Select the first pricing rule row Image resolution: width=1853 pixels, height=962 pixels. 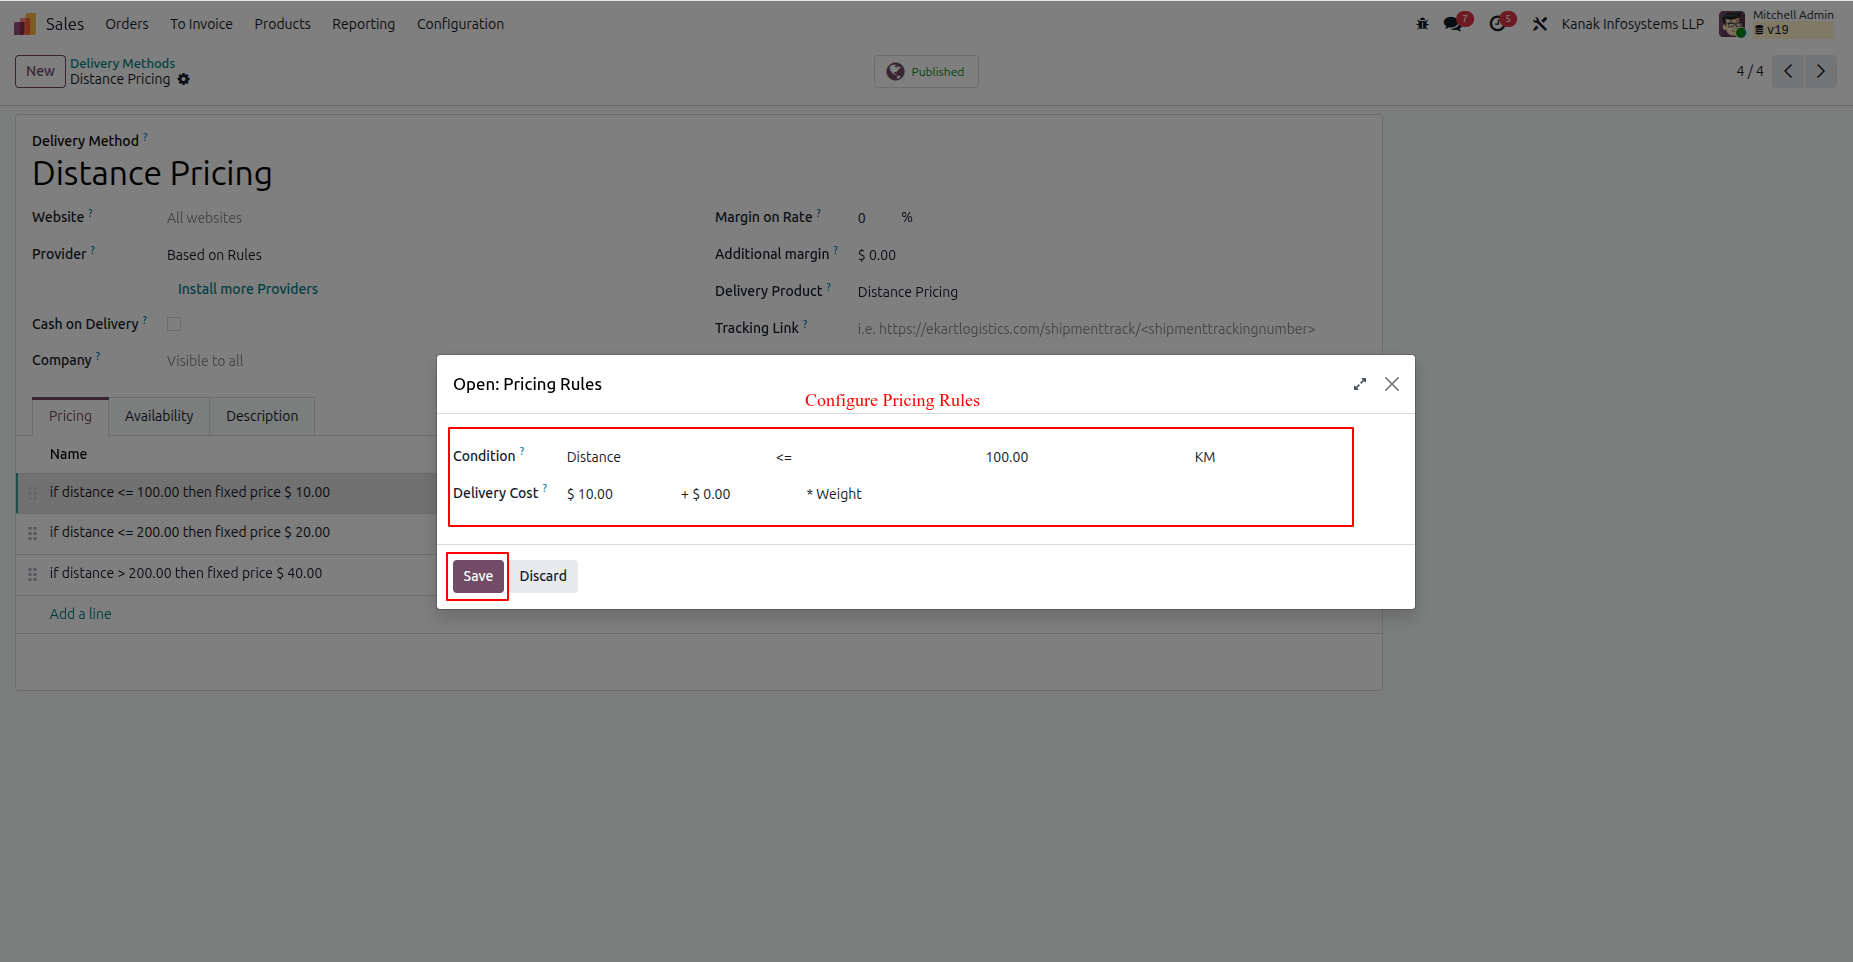click(190, 492)
